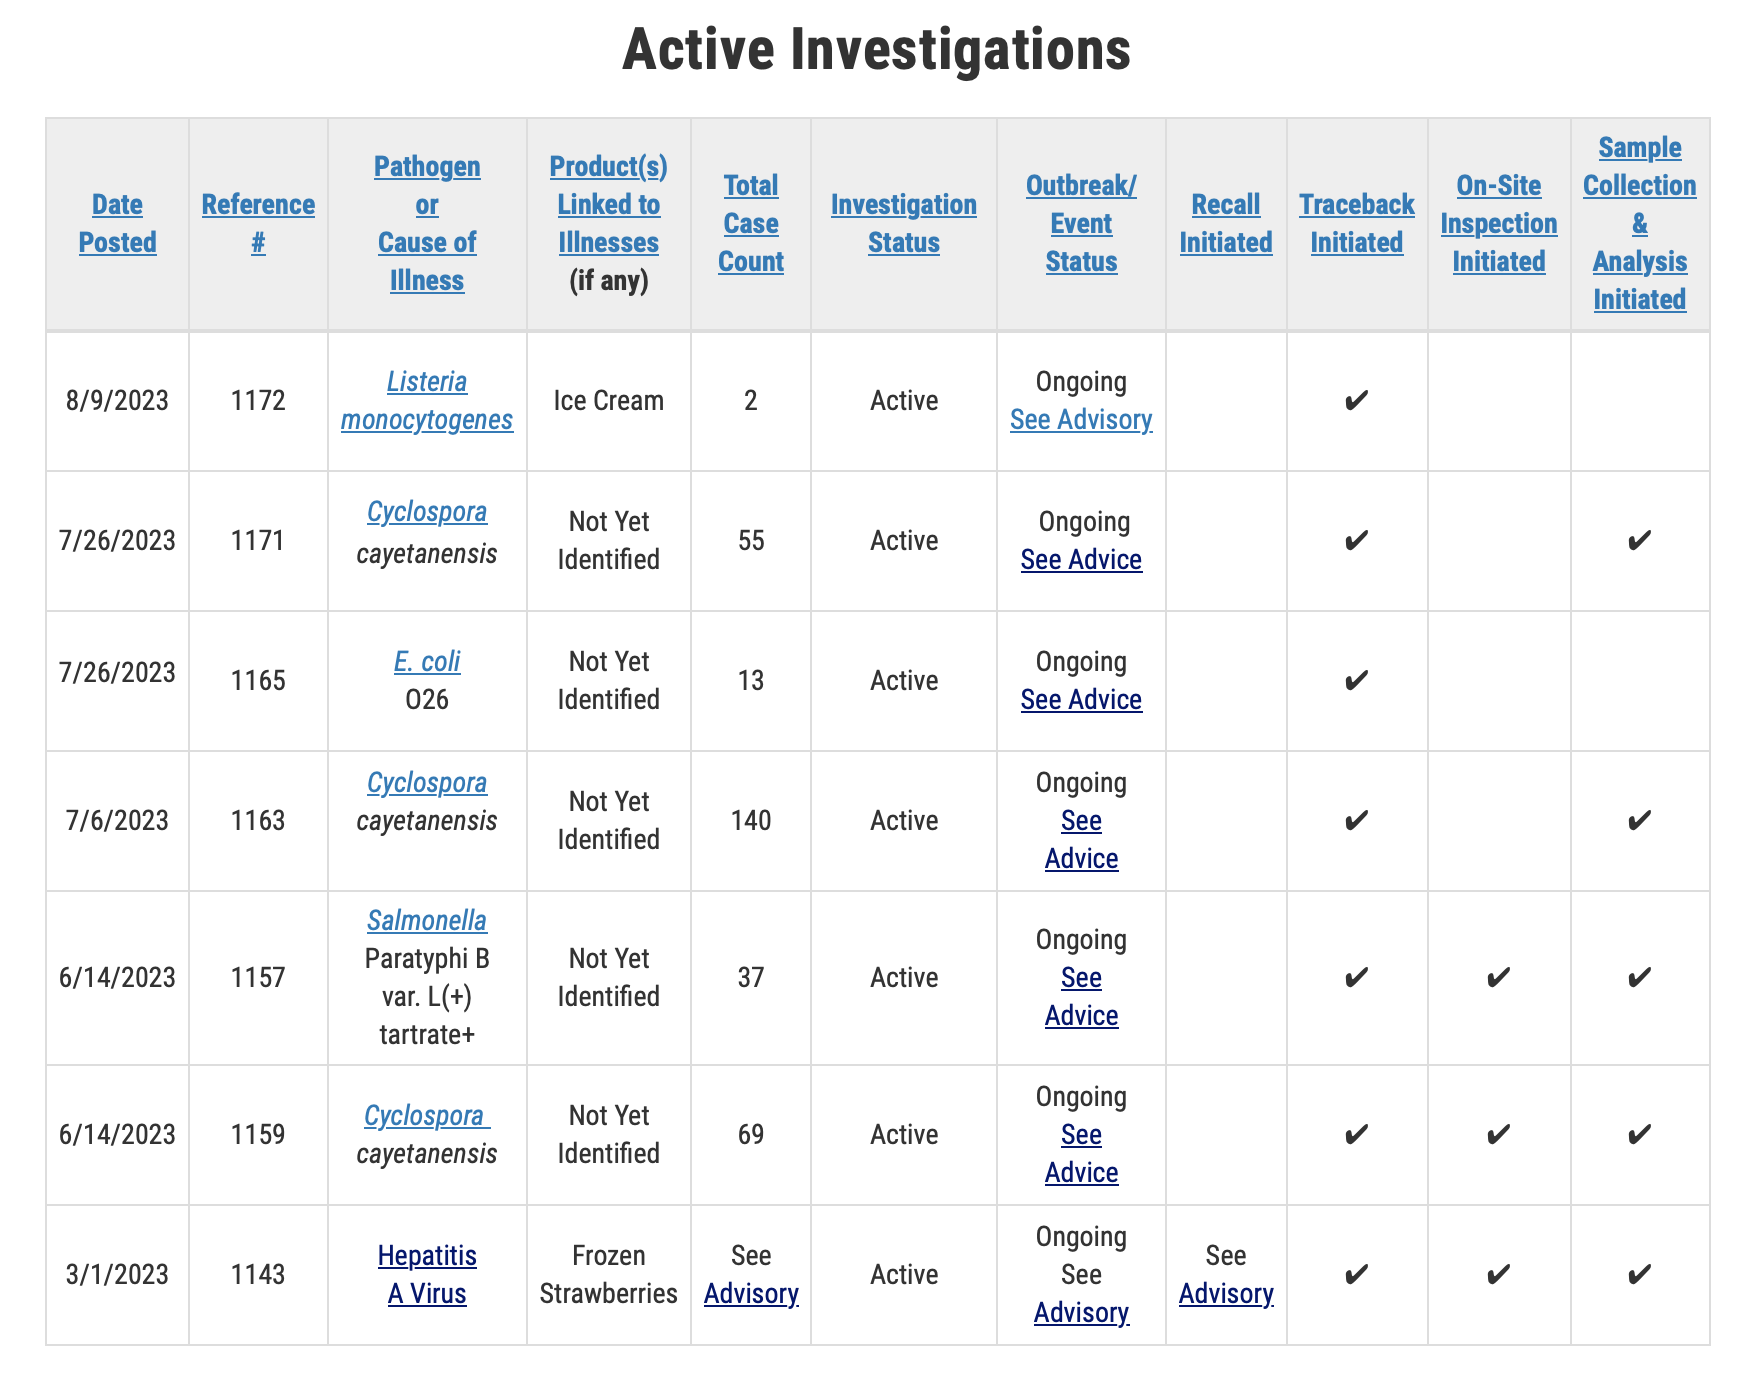Sort by Investigation Status column header

pyautogui.click(x=903, y=222)
